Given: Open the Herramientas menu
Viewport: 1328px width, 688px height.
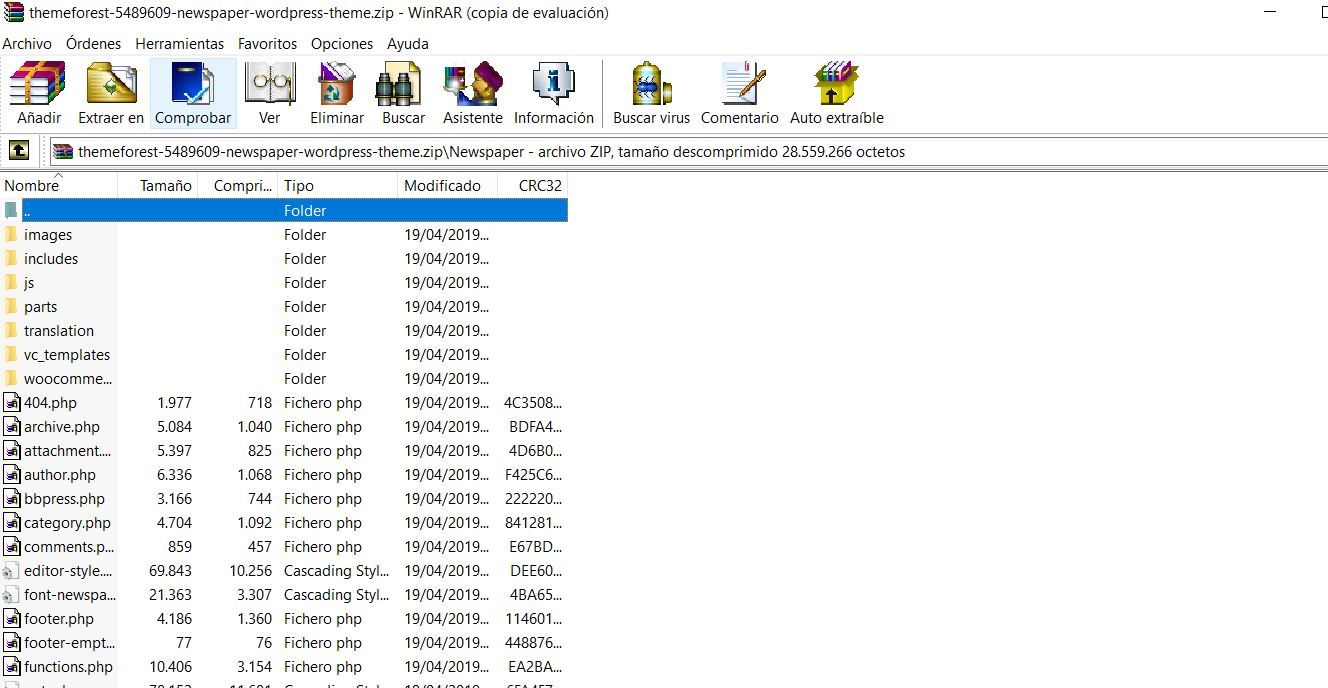Looking at the screenshot, I should point(180,44).
